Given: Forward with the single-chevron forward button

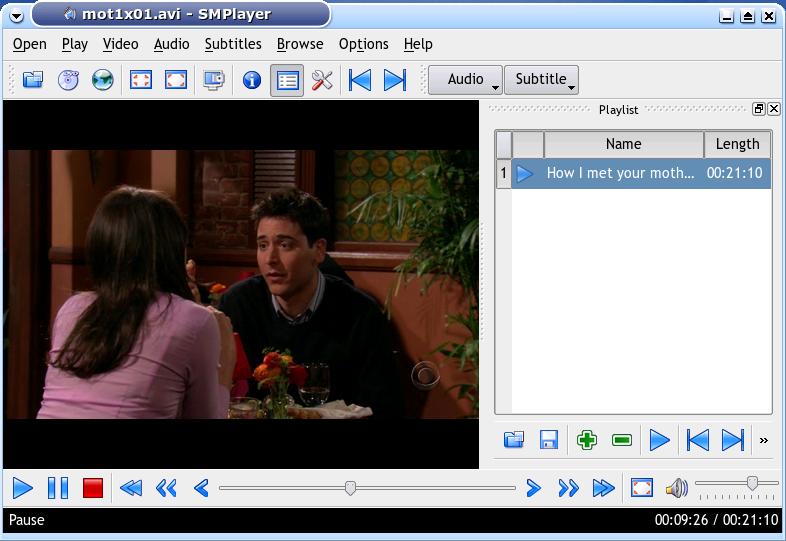Looking at the screenshot, I should (534, 488).
